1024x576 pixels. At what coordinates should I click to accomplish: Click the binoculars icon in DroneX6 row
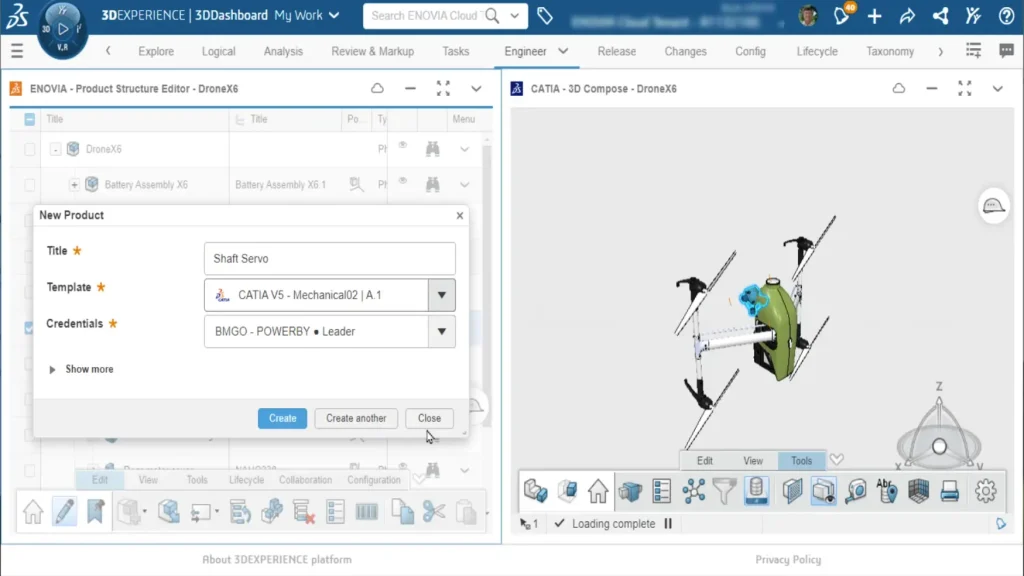click(432, 149)
